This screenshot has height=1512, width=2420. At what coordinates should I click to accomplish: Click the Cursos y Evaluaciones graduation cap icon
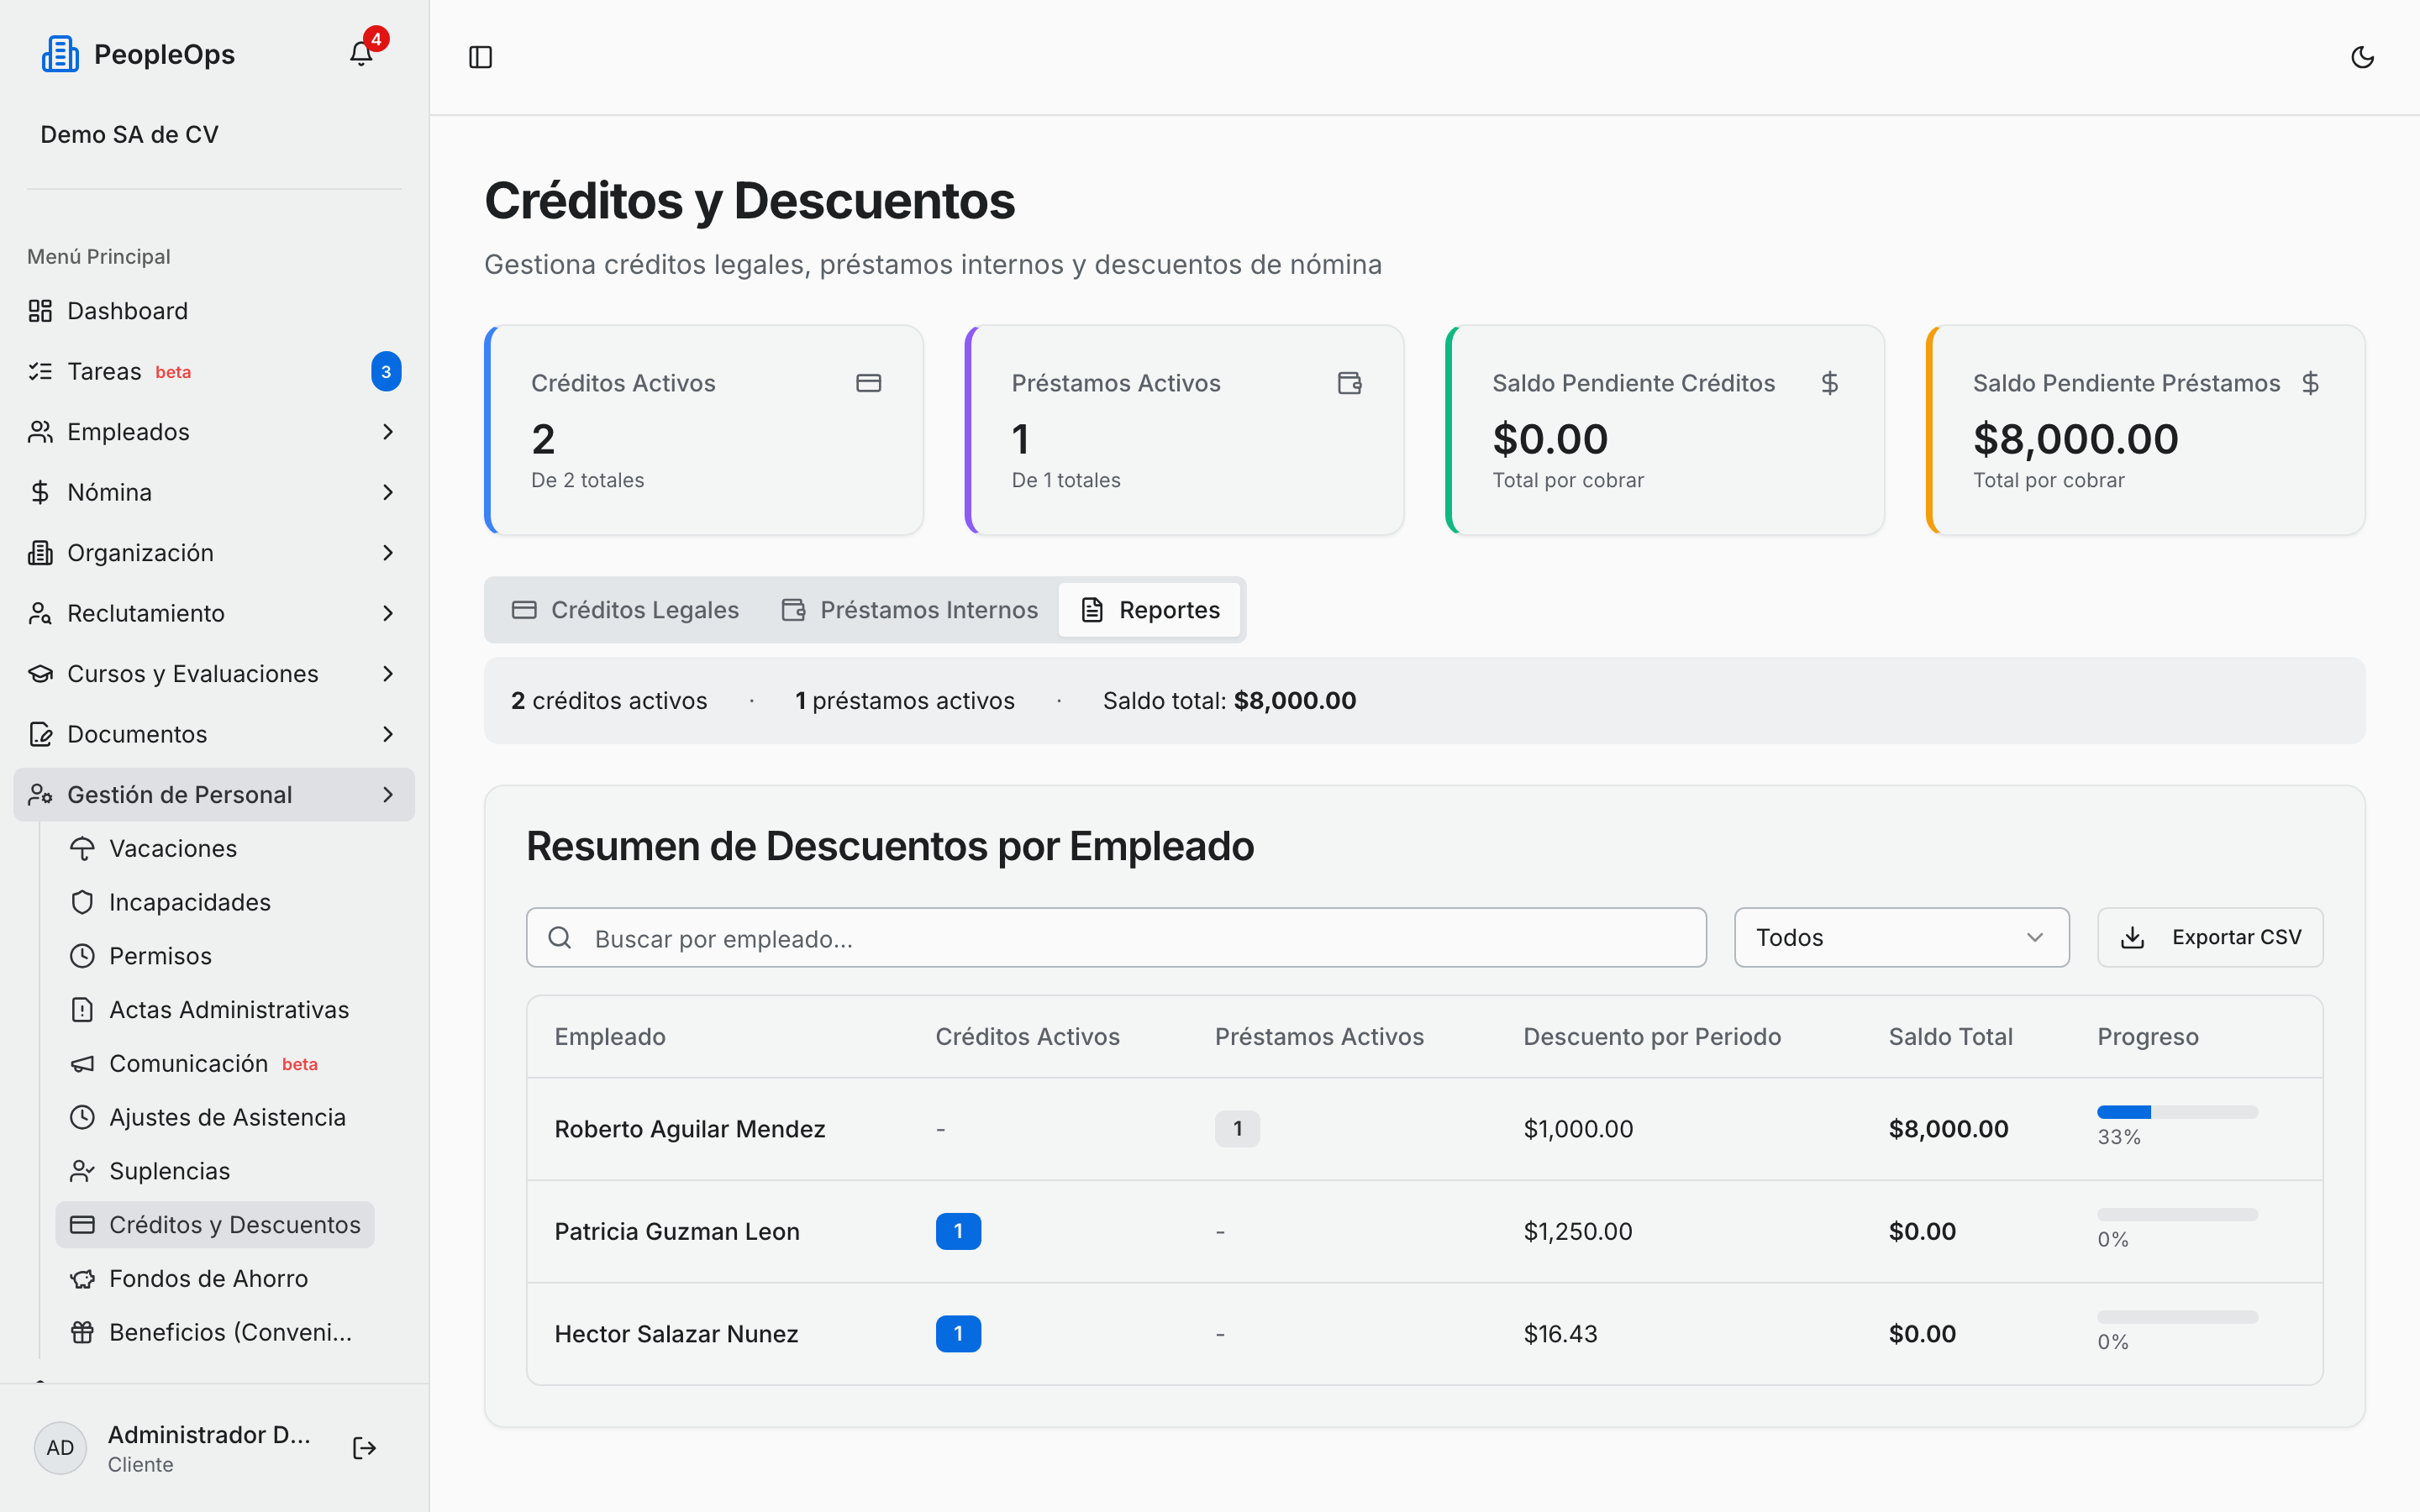[40, 674]
